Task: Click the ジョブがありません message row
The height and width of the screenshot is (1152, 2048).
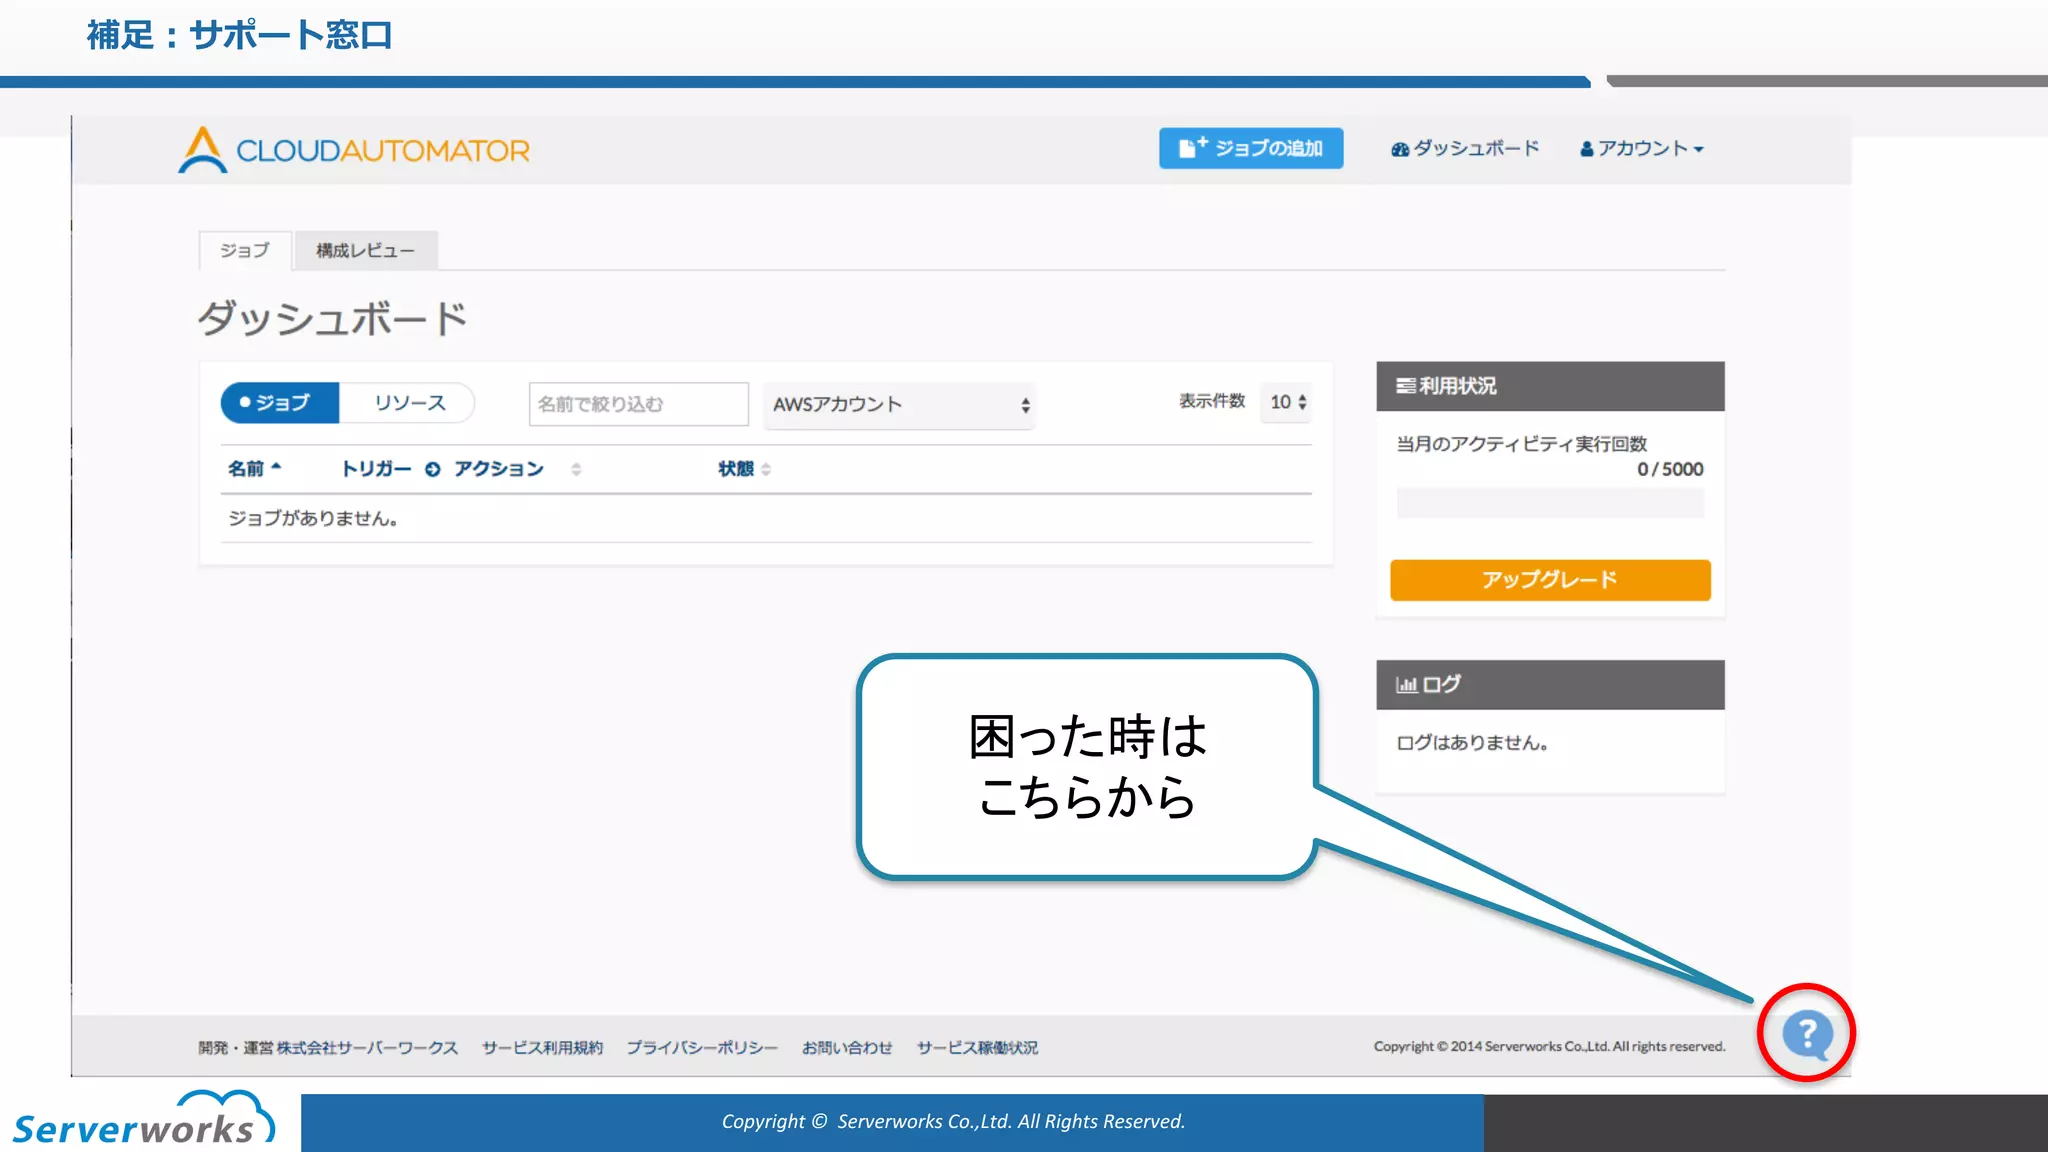Action: [766, 518]
